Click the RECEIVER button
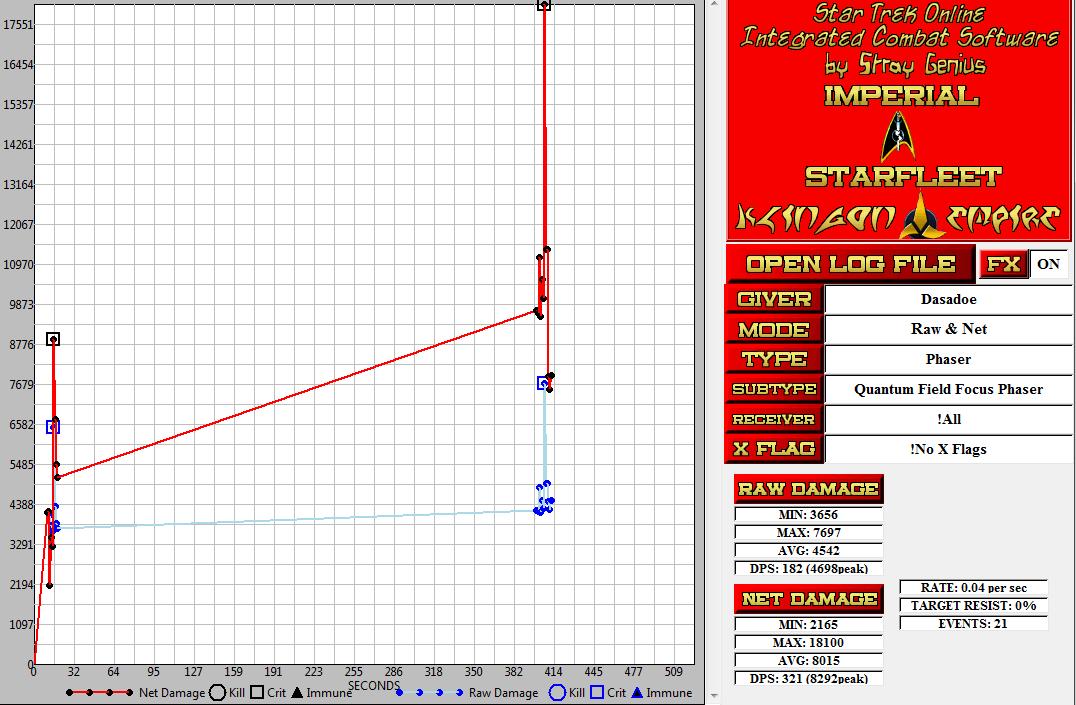The image size is (1076, 705). pos(773,419)
